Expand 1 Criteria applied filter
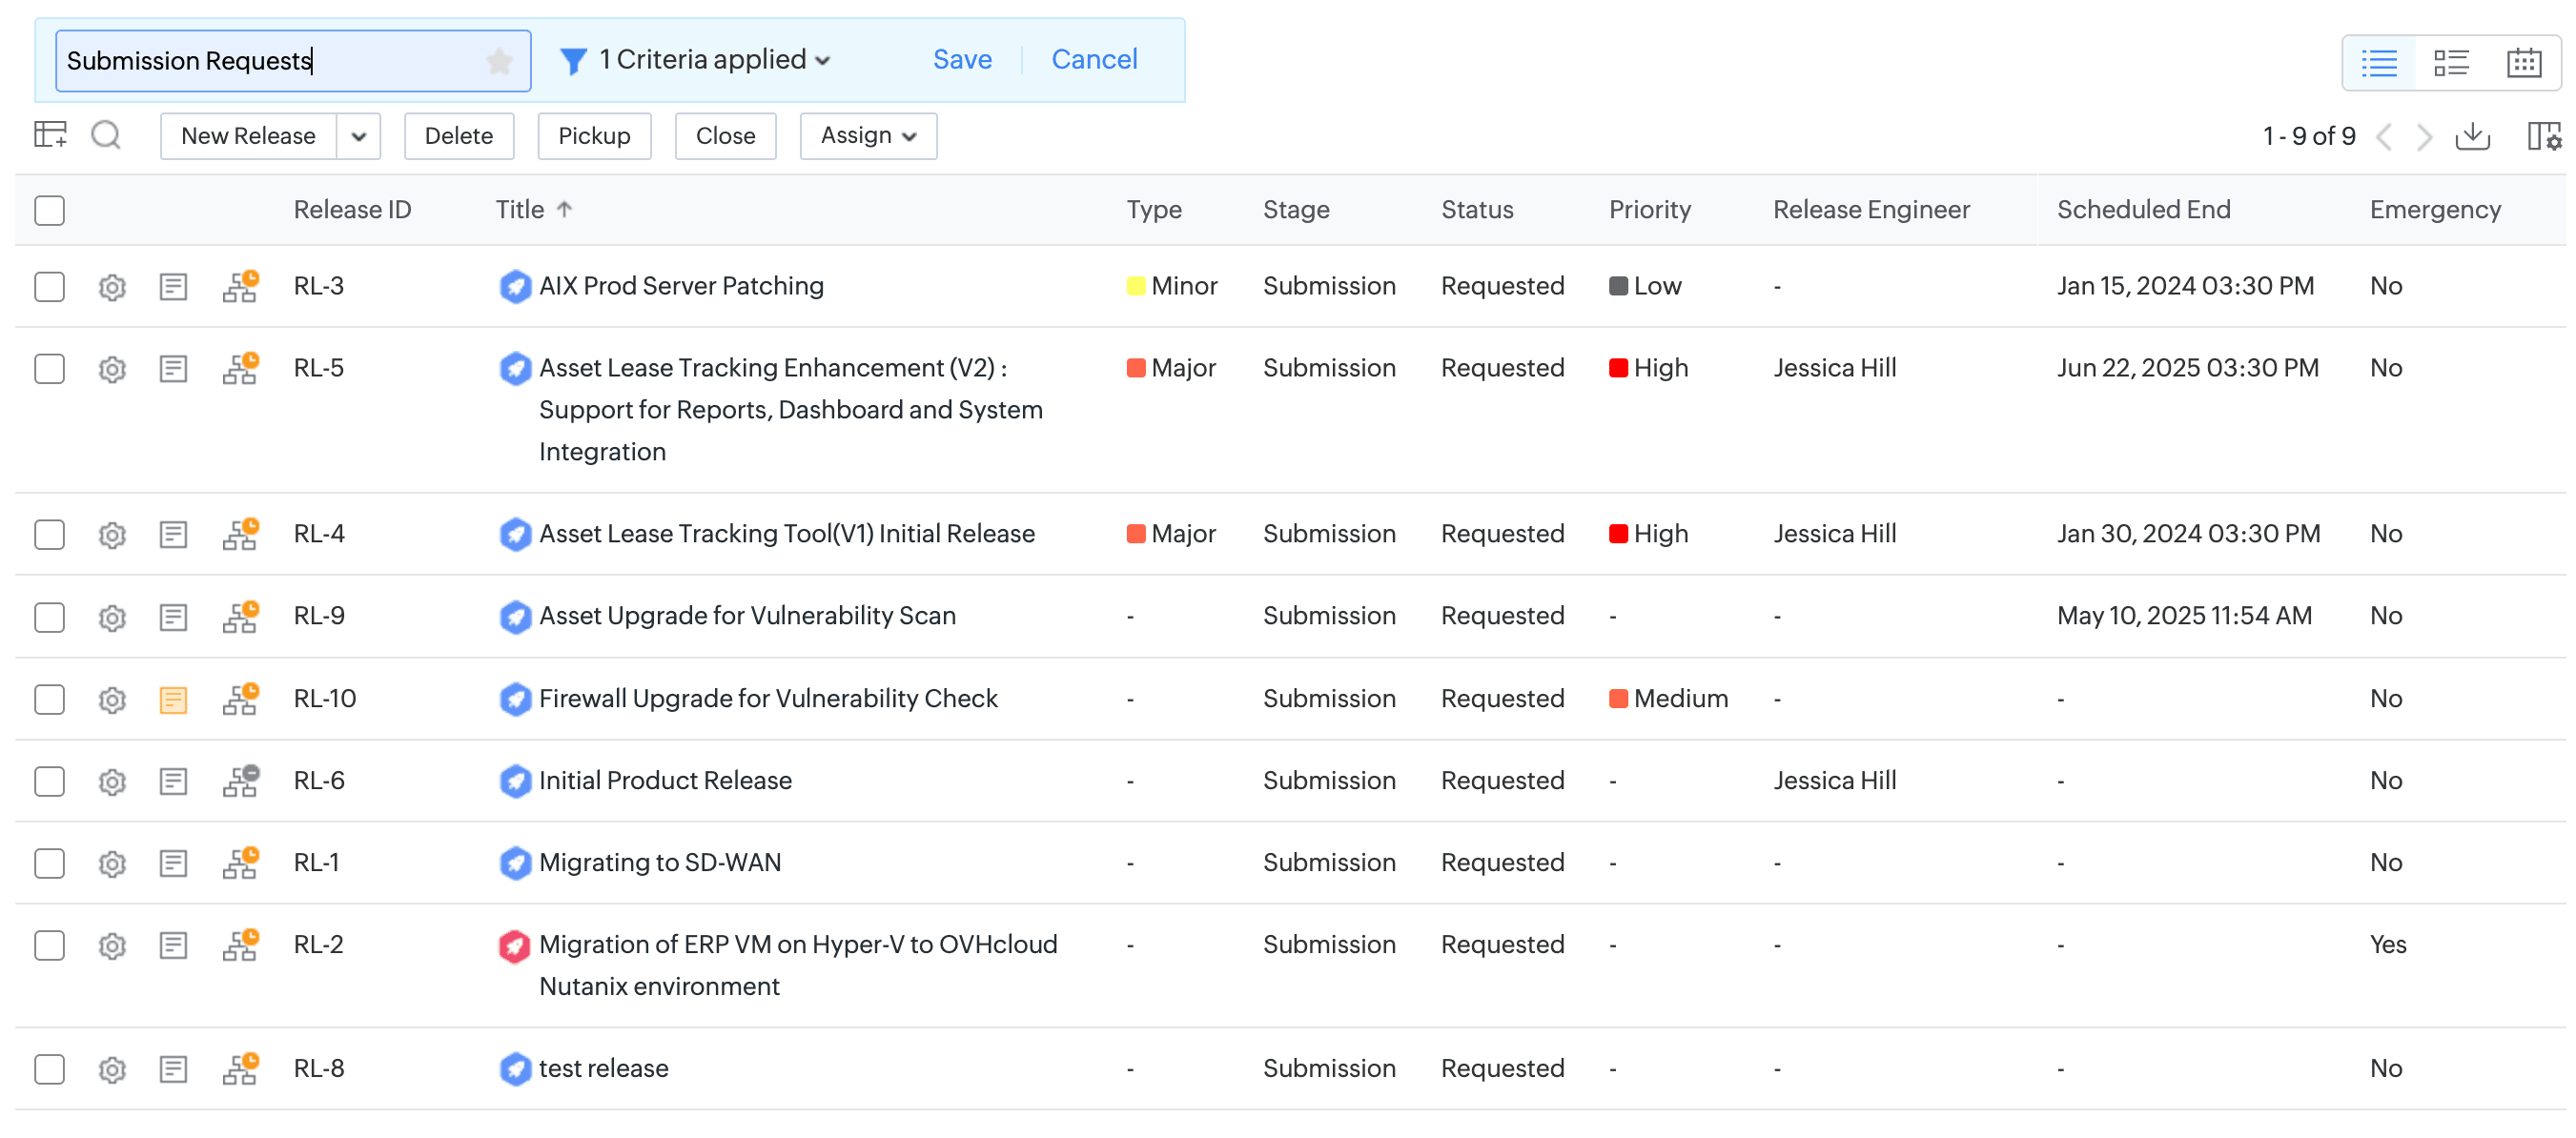 click(712, 60)
